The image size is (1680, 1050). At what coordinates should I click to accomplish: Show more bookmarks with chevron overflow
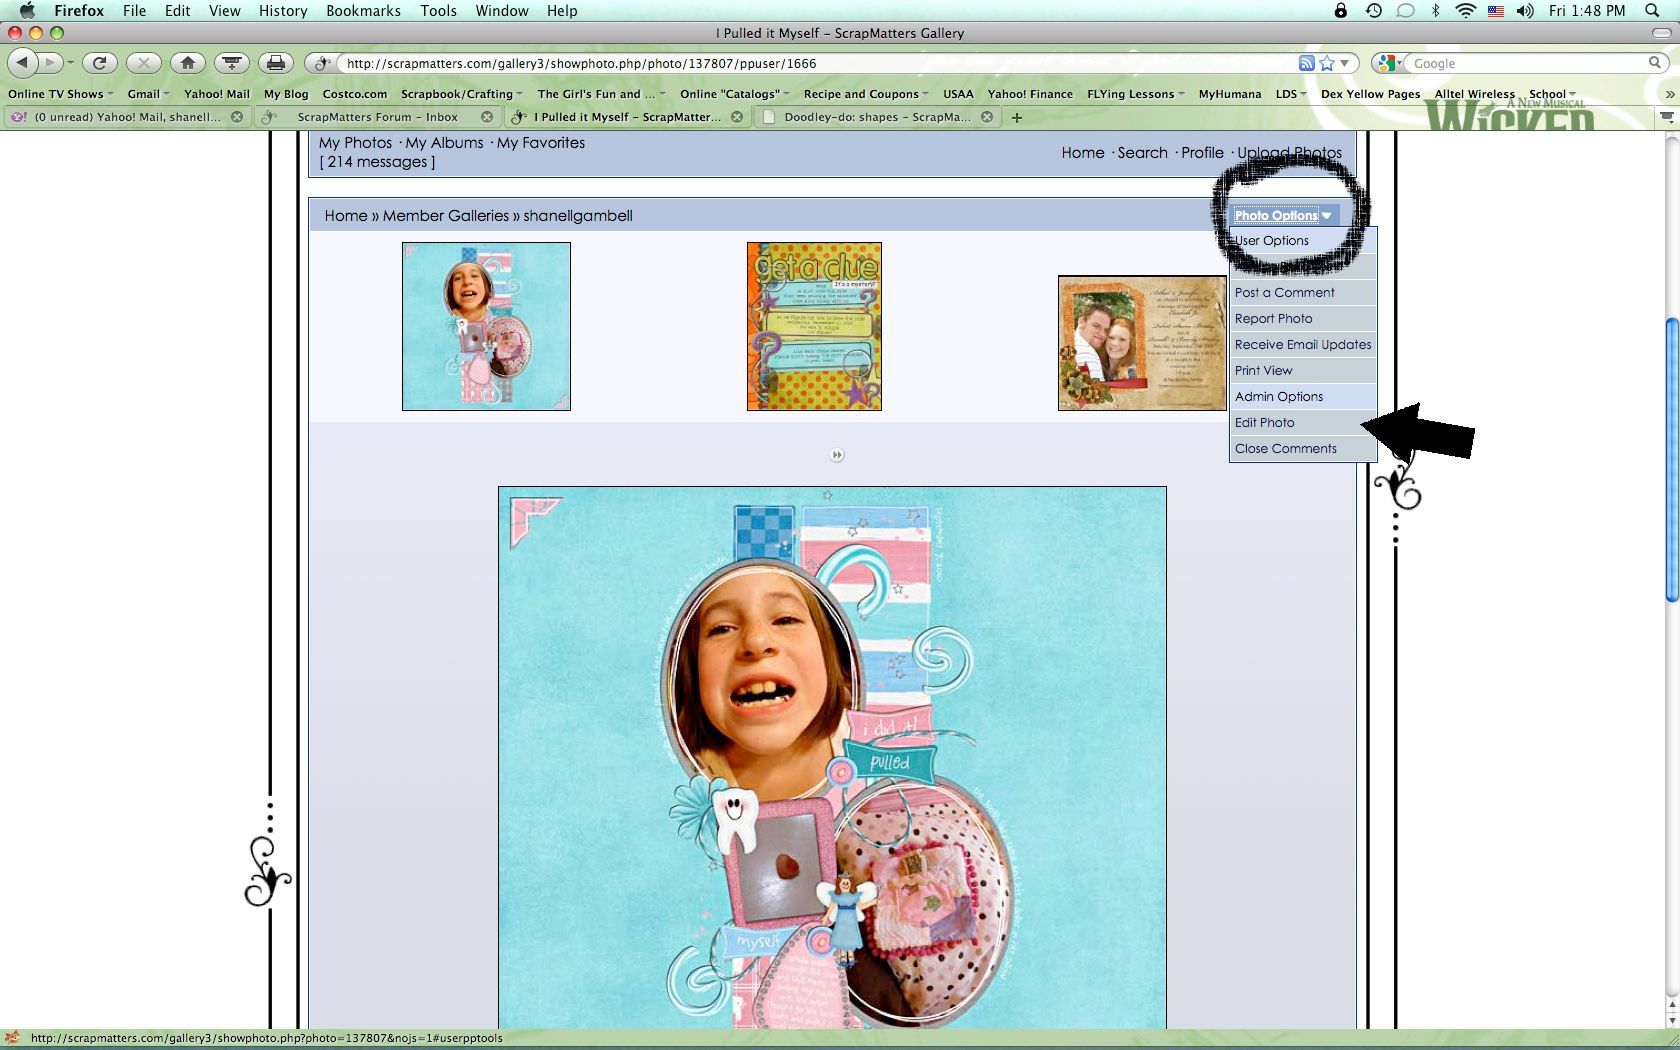click(x=1668, y=94)
